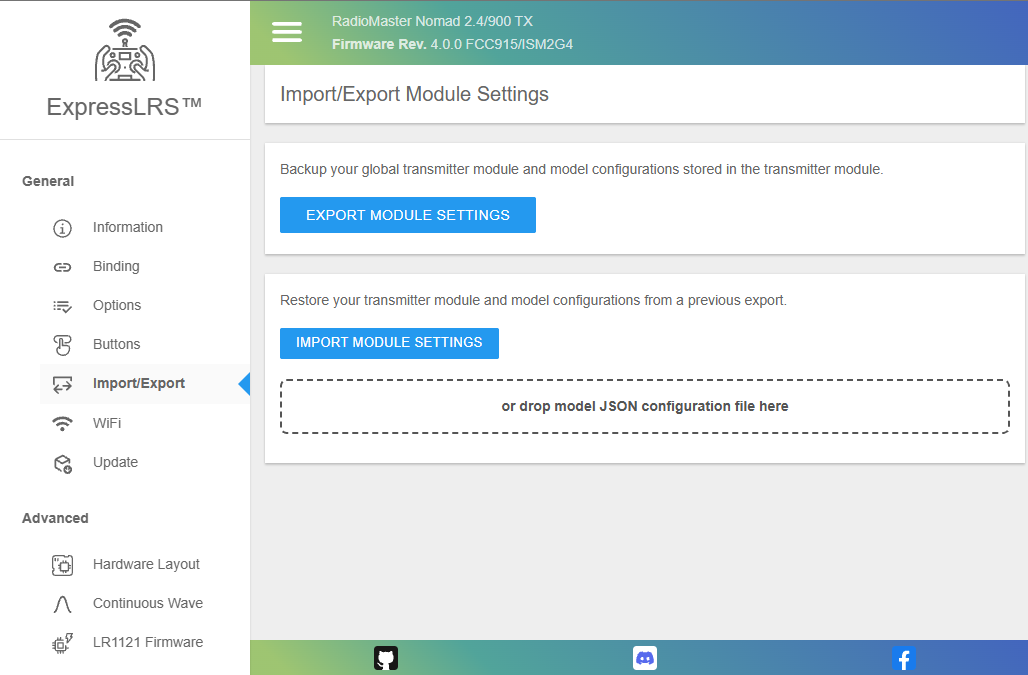Go to LR1121 Firmware page
The height and width of the screenshot is (675, 1028).
coord(147,642)
